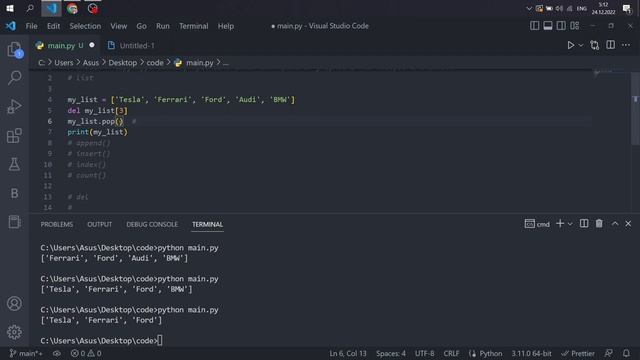The image size is (640, 360).
Task: Change line endings via CRLF
Action: pyautogui.click(x=451, y=353)
